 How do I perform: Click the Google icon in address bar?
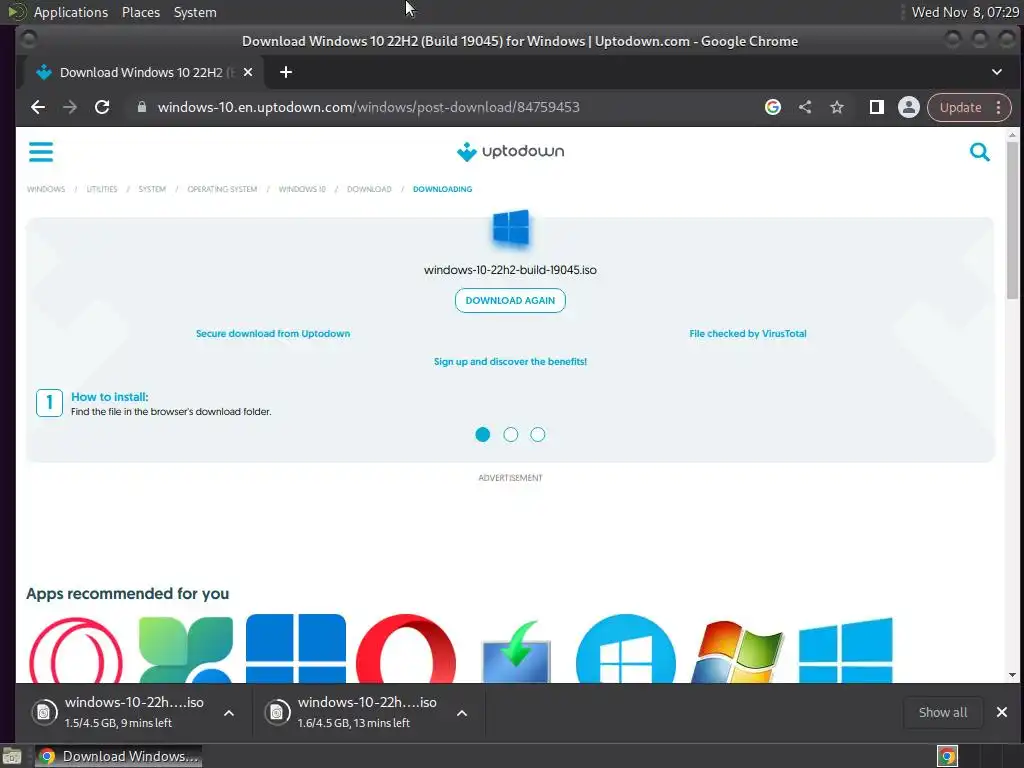coord(773,107)
